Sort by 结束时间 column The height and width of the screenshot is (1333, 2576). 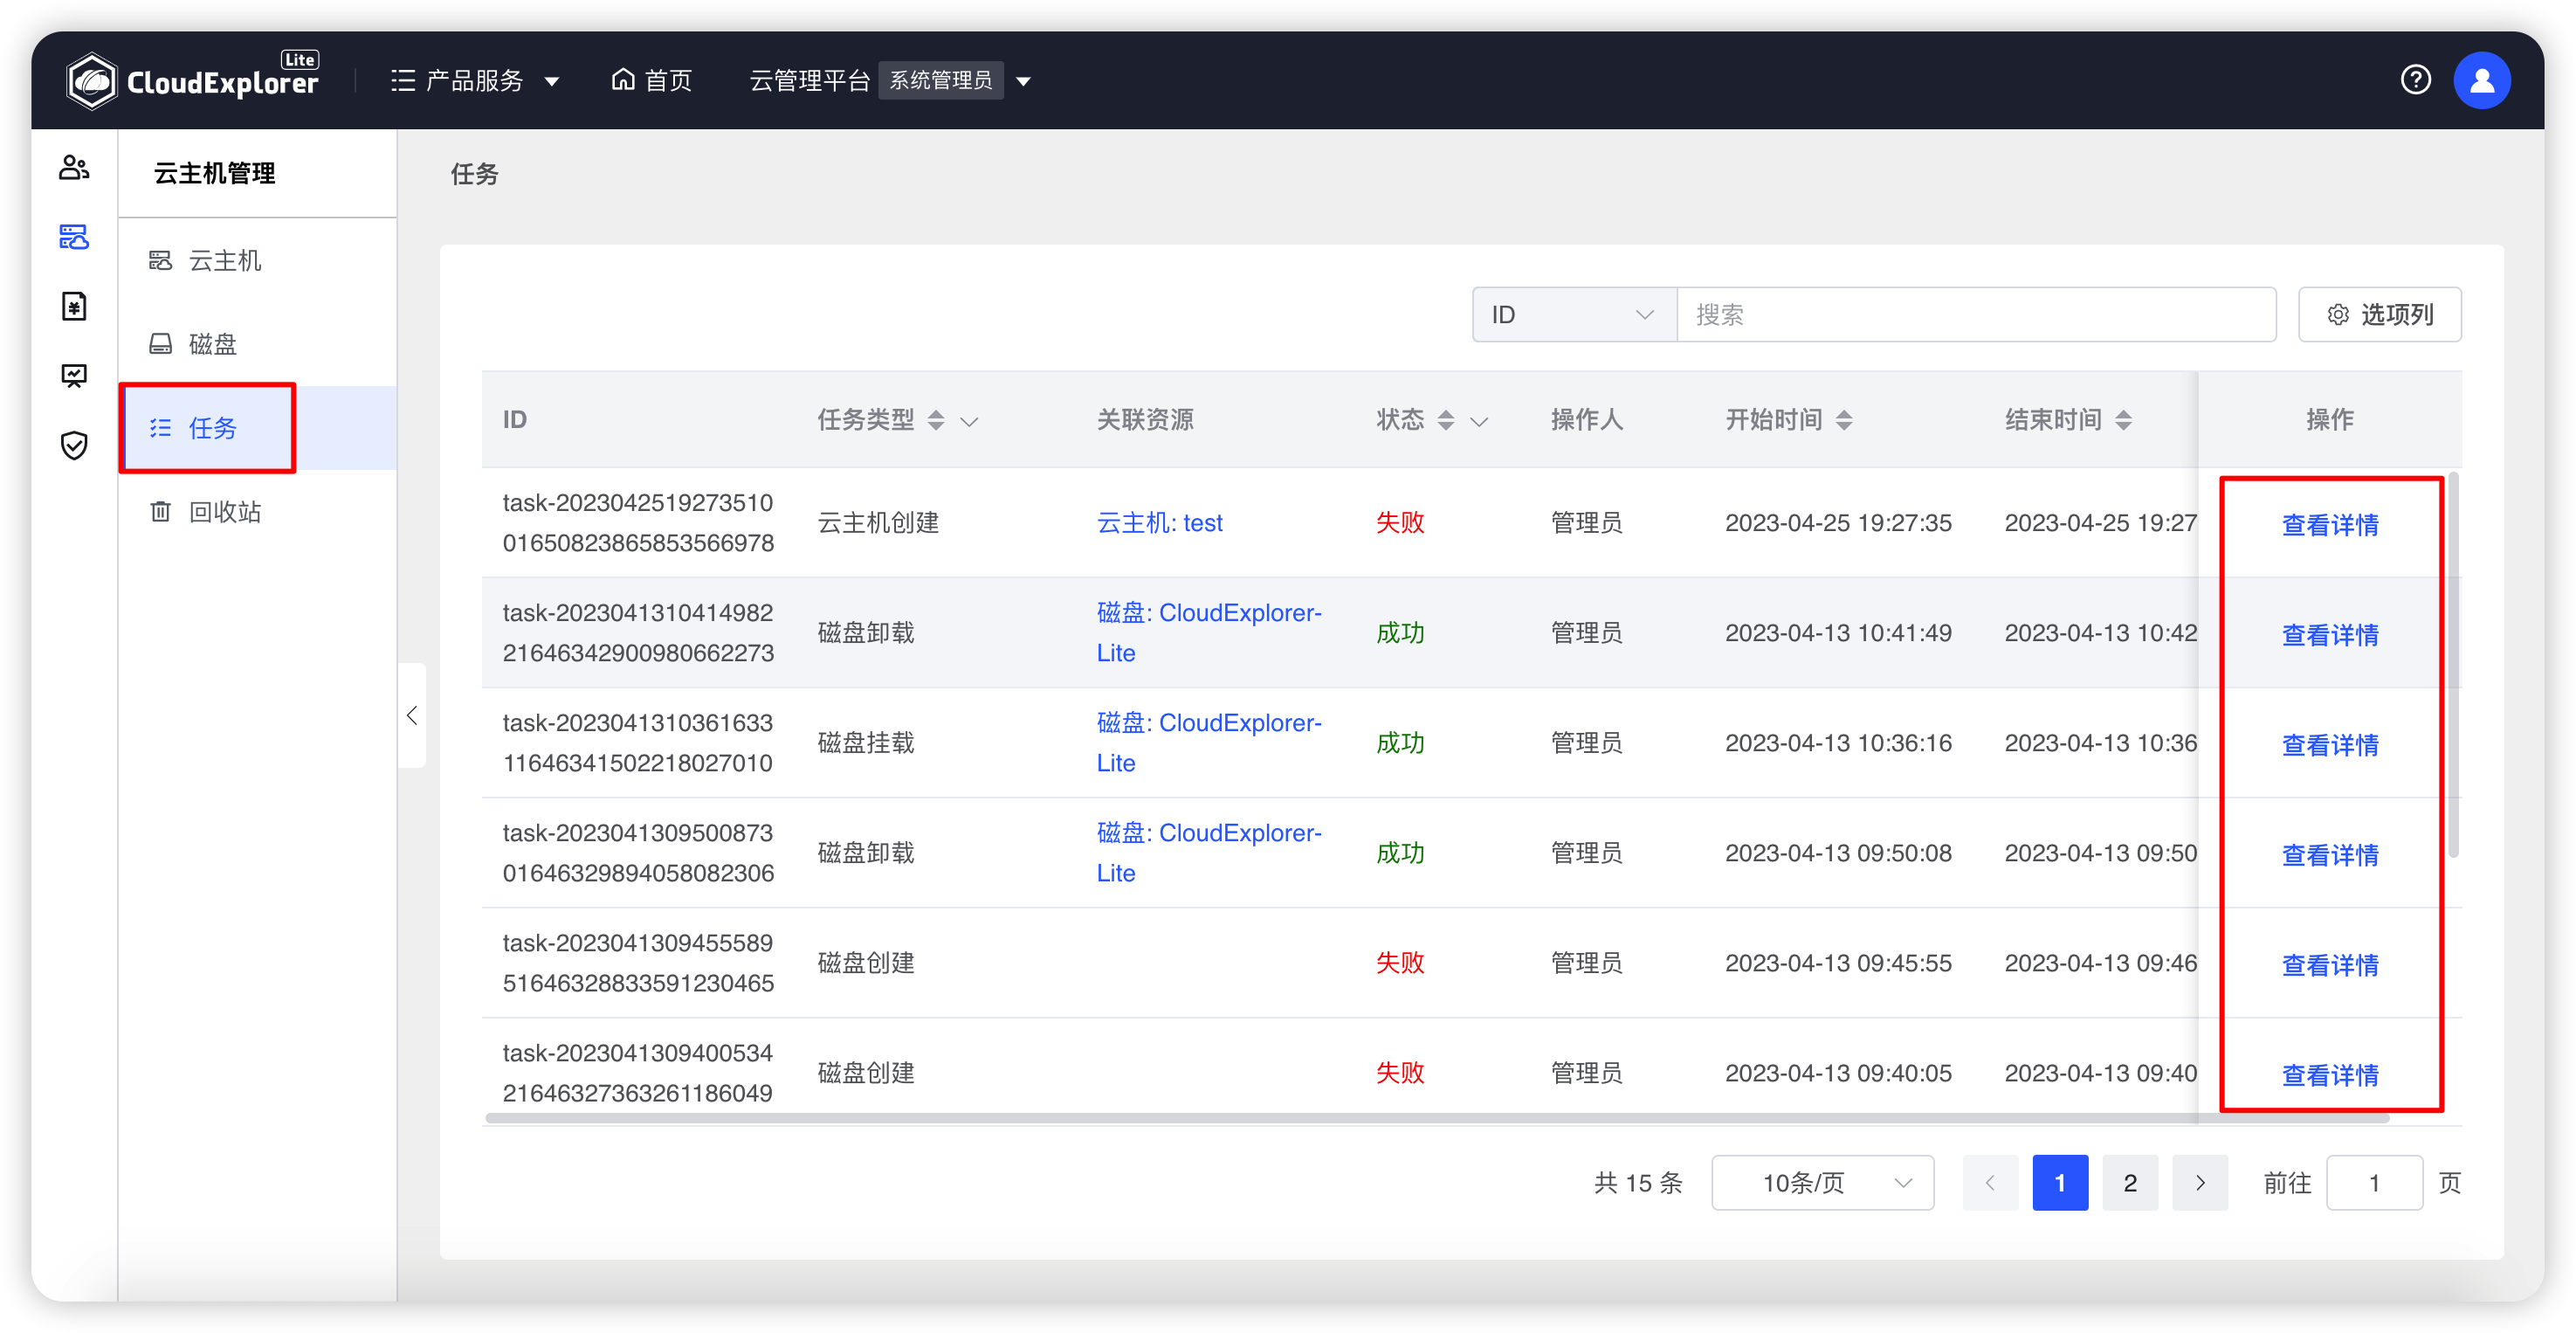2123,420
